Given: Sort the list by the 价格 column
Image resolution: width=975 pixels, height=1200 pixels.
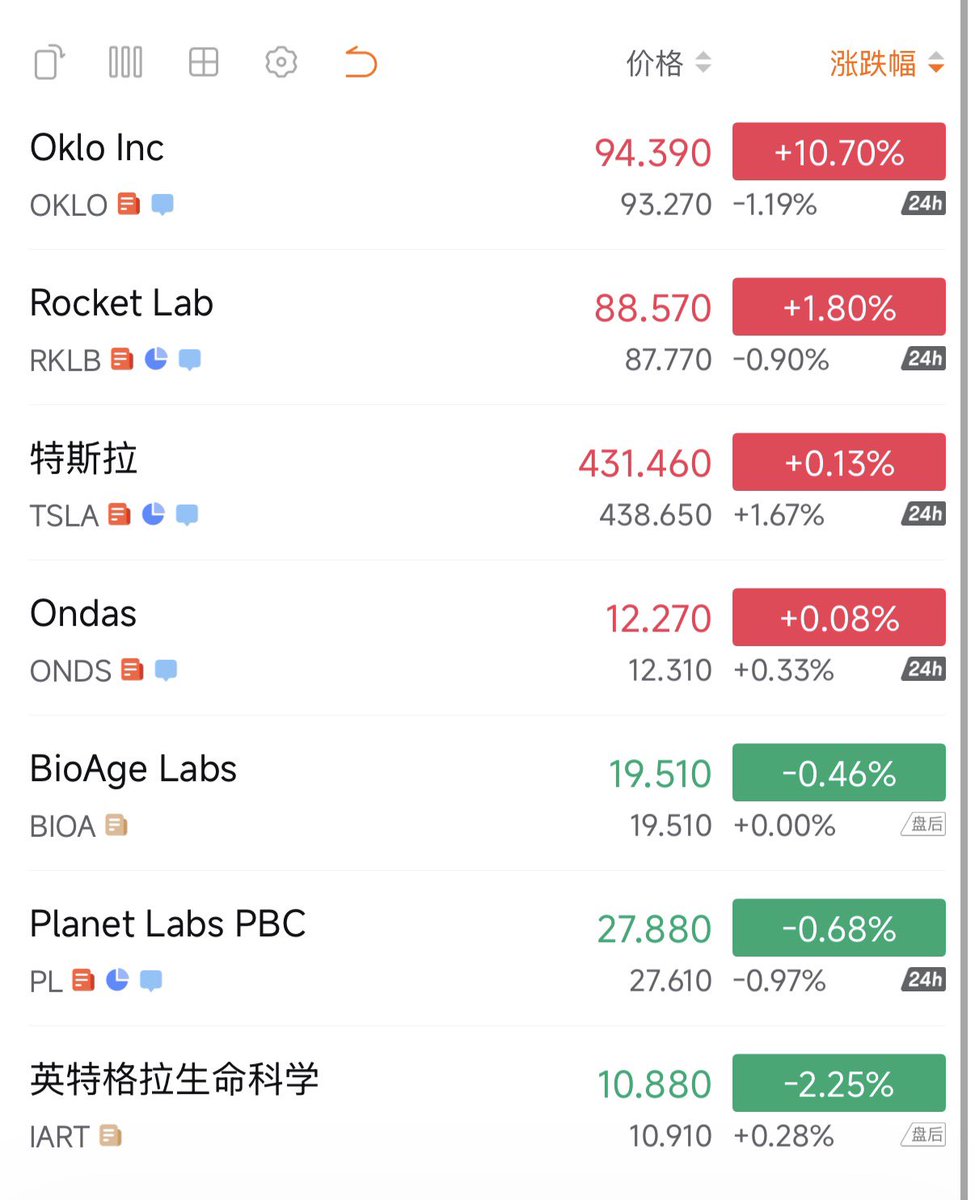Looking at the screenshot, I should pyautogui.click(x=668, y=63).
